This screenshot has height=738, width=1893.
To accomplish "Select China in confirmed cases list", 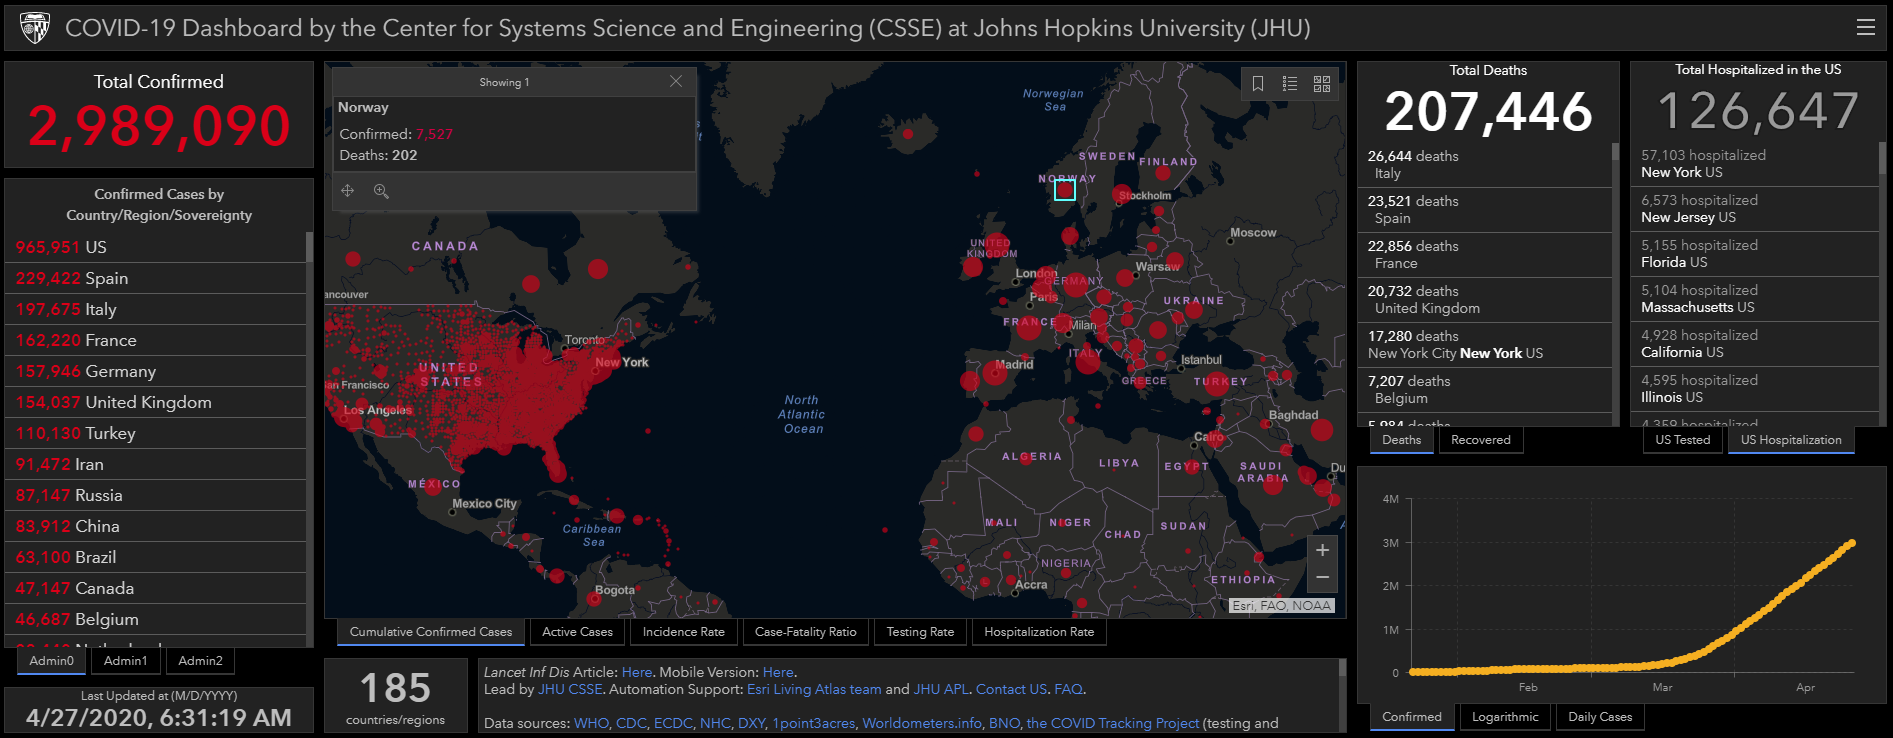I will pos(155,526).
